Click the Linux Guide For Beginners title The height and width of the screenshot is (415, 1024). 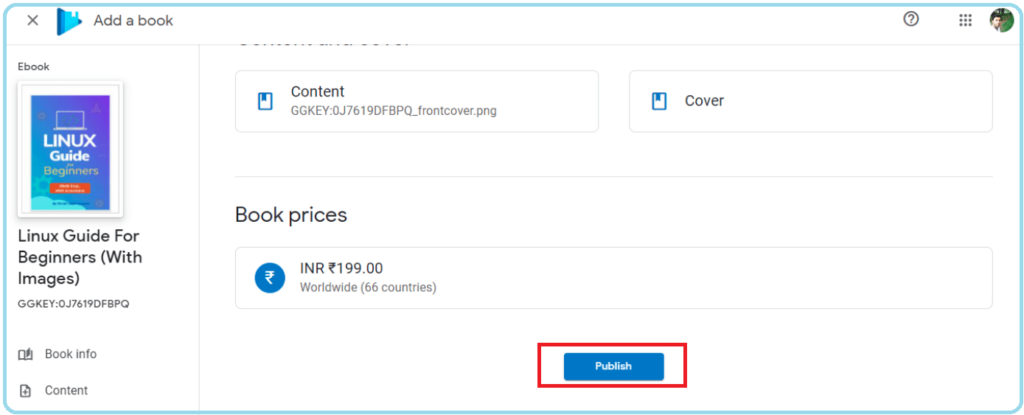tap(80, 257)
